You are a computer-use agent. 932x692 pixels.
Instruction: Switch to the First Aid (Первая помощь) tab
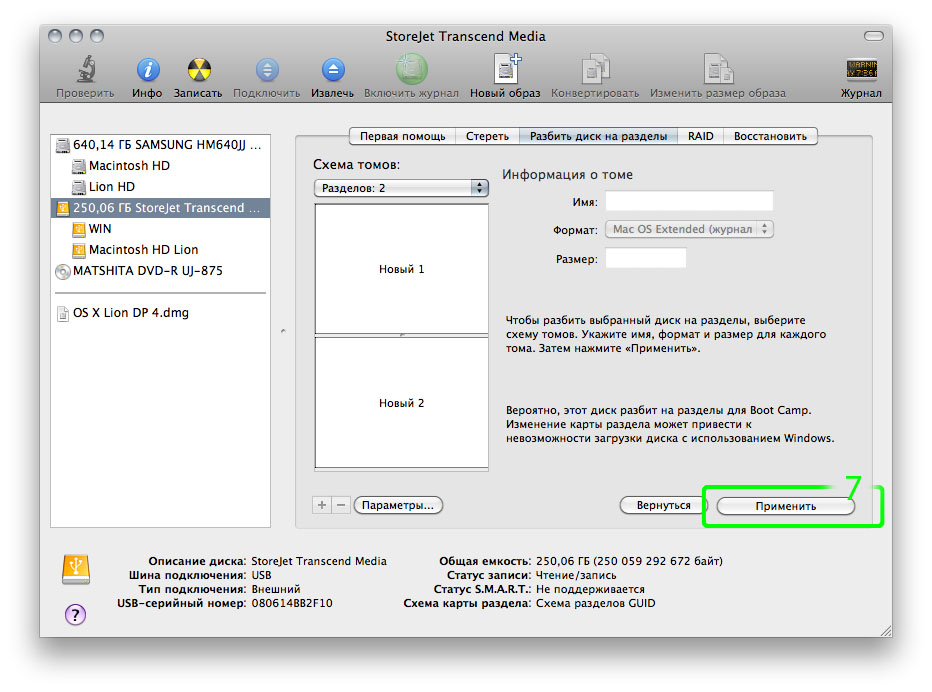coord(402,136)
